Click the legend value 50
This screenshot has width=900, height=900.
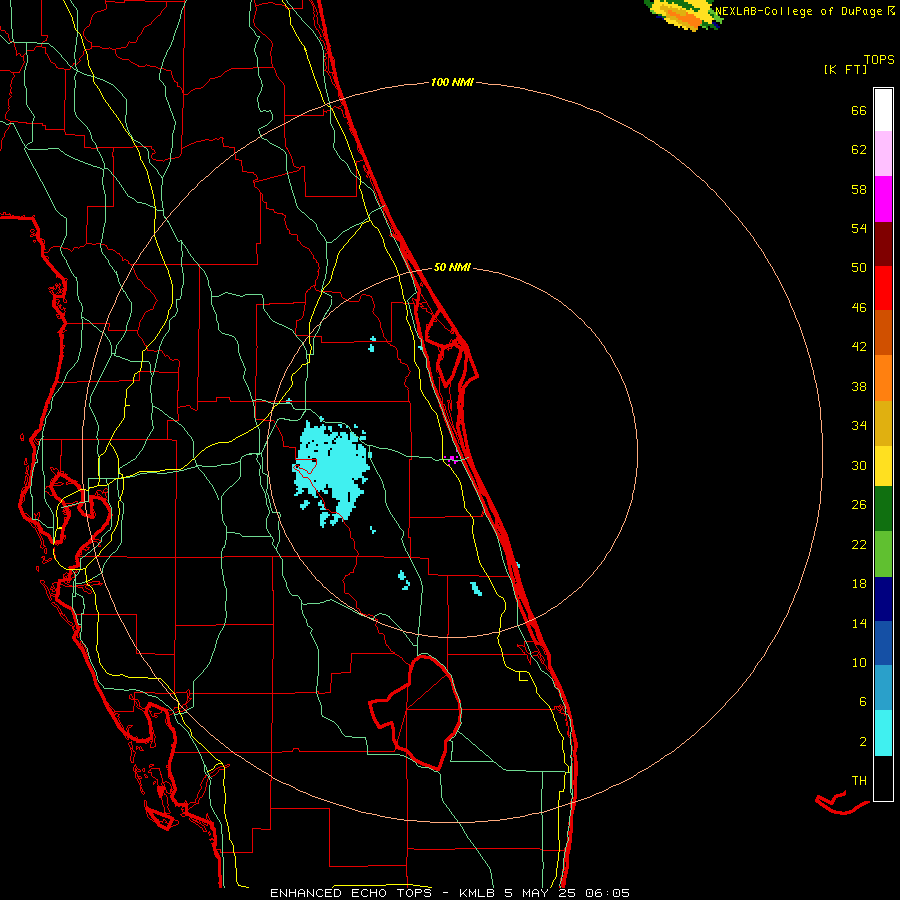pyautogui.click(x=859, y=268)
